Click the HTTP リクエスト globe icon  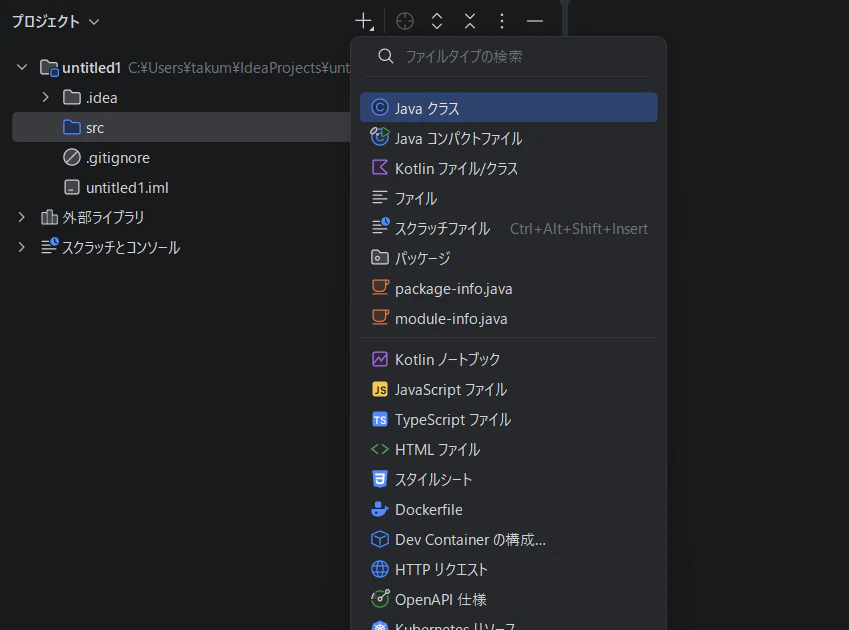(380, 569)
